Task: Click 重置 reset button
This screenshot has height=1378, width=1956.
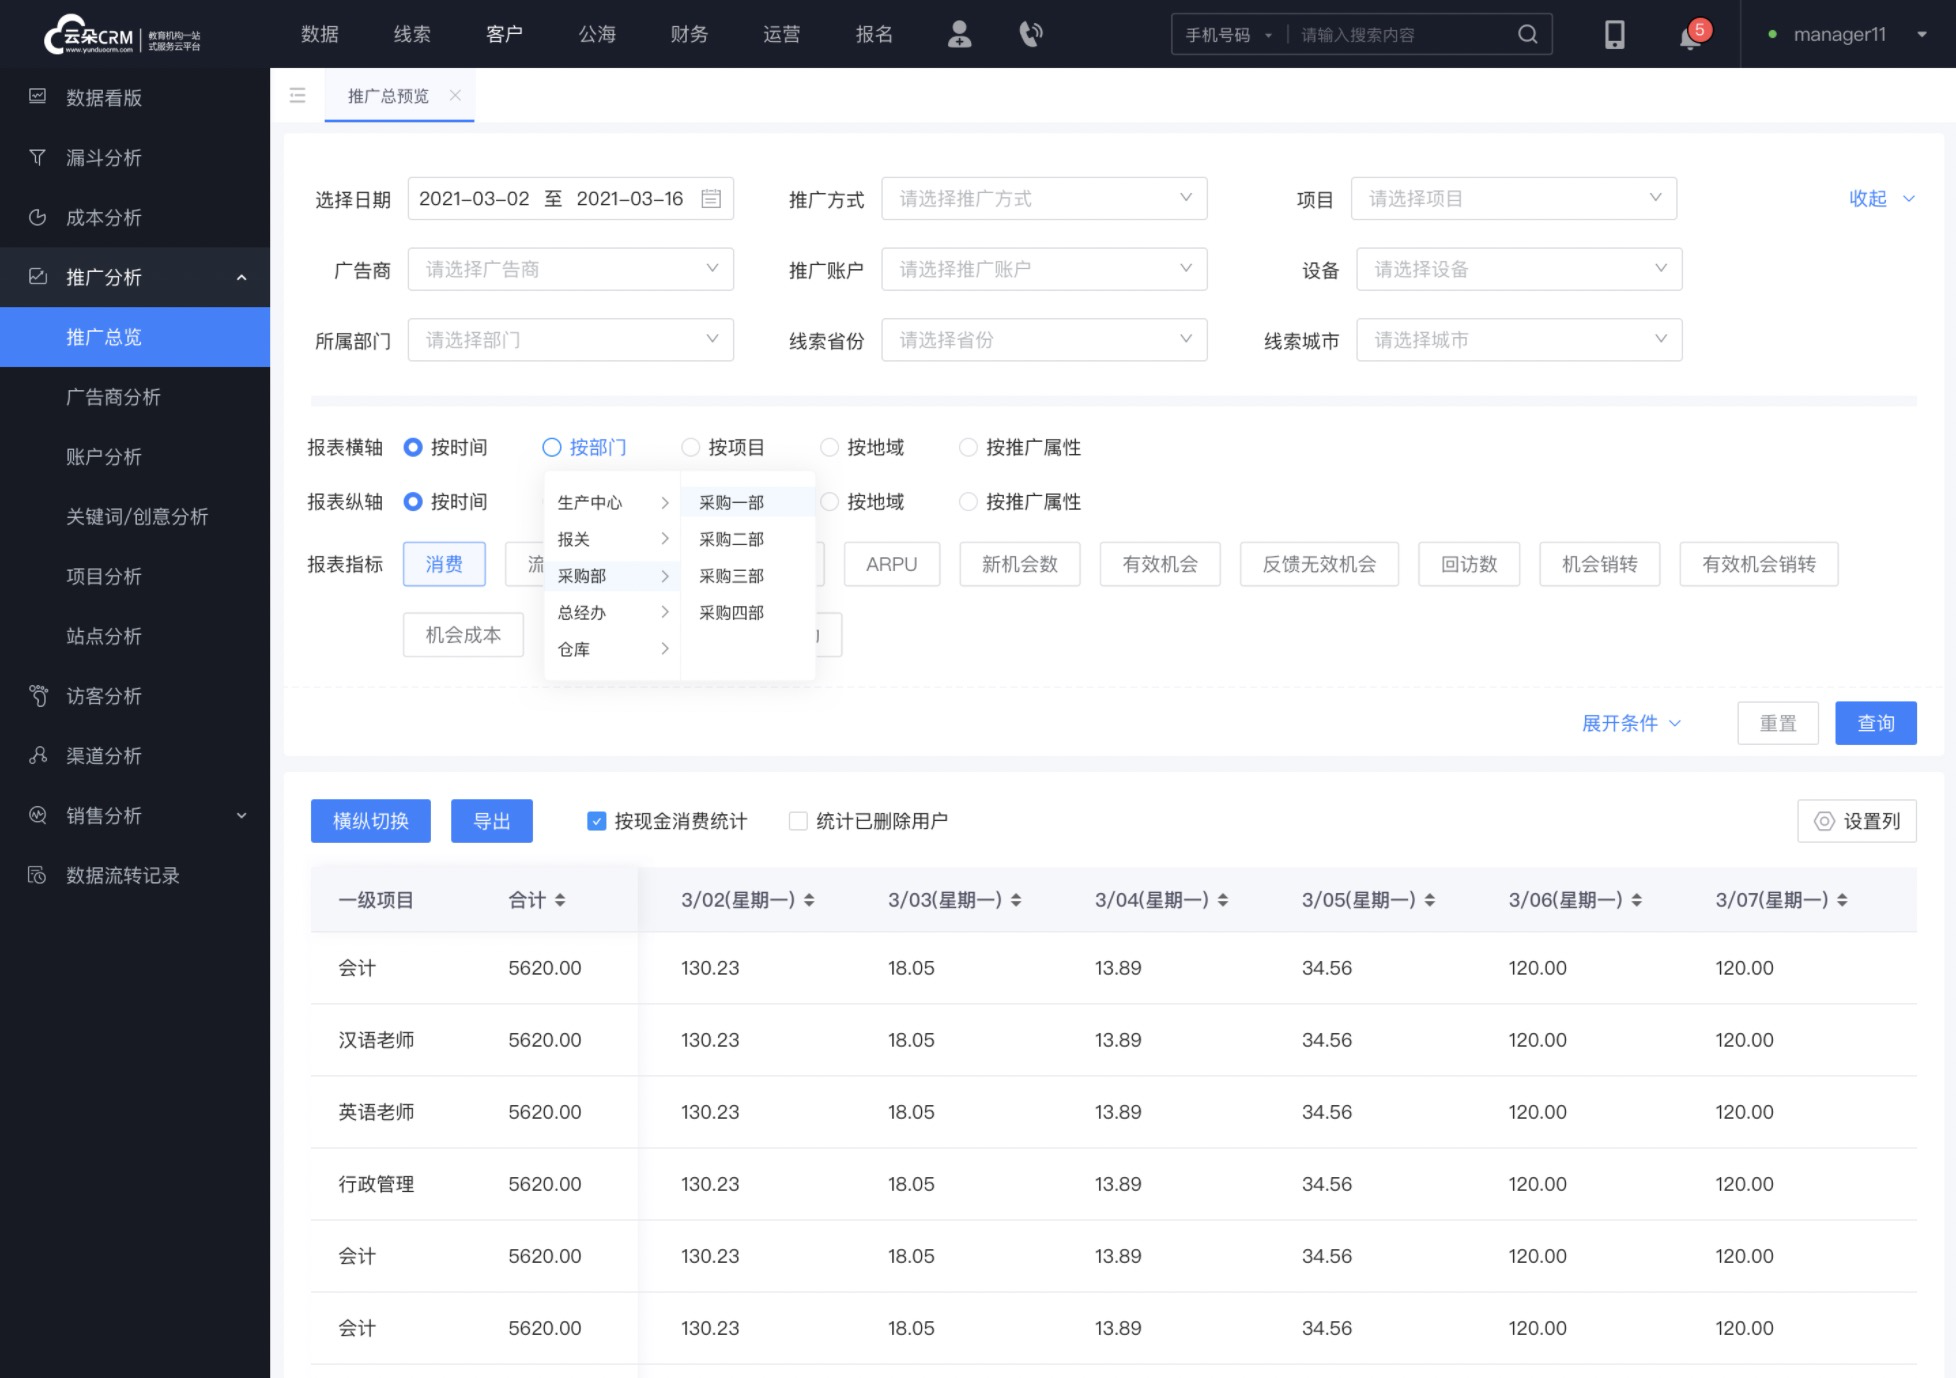Action: (x=1777, y=723)
